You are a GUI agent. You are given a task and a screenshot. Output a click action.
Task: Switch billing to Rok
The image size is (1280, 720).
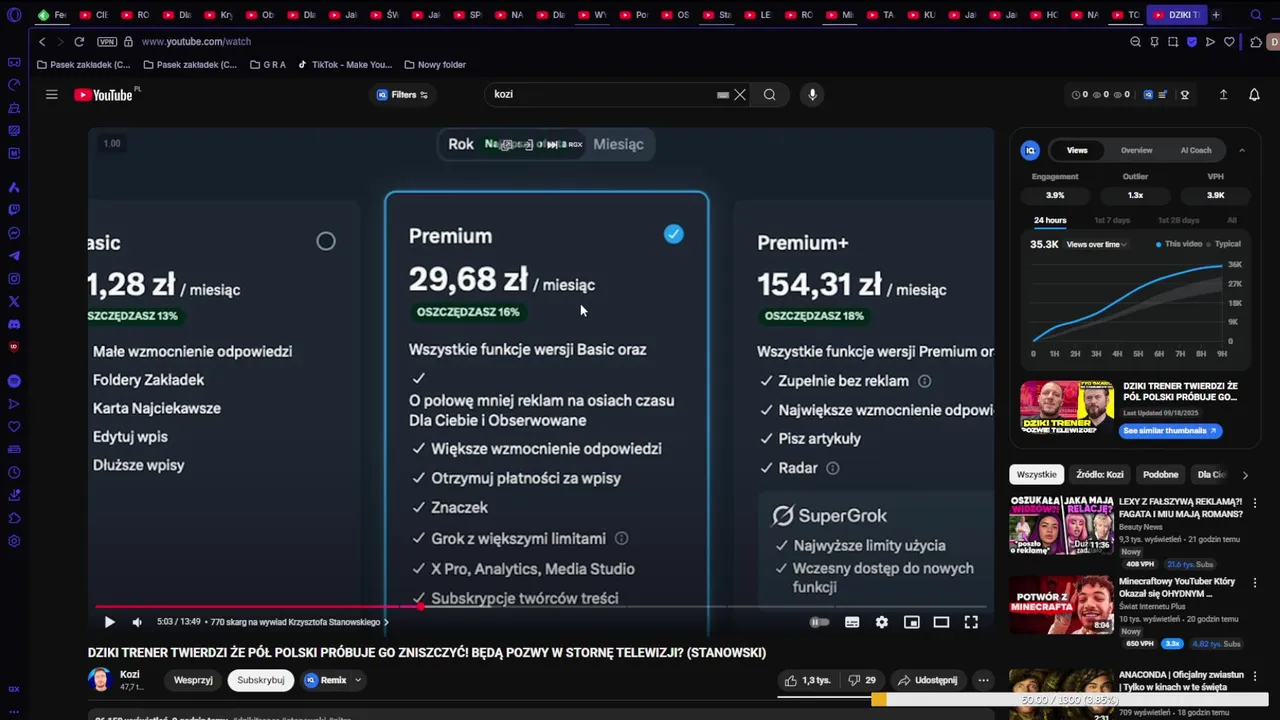pyautogui.click(x=461, y=144)
